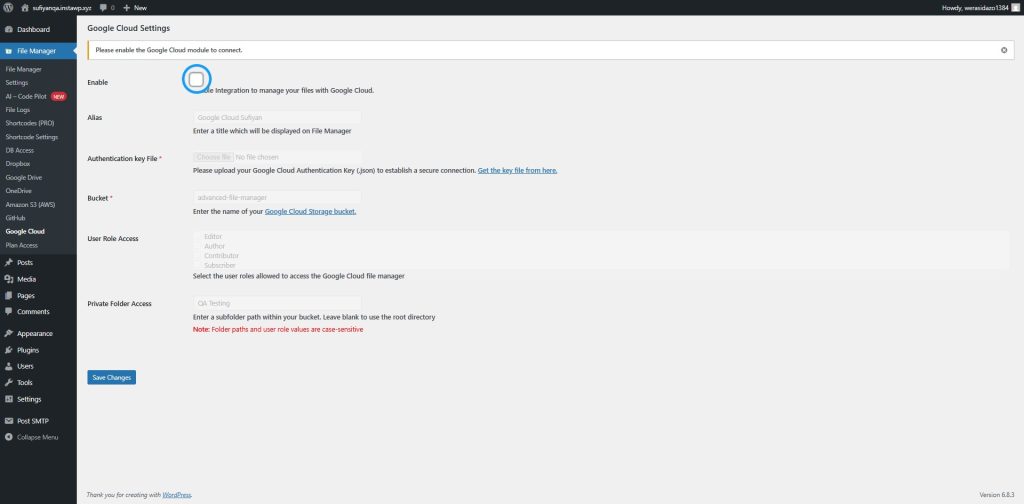Click the Dashboard gauge icon in sidebar
This screenshot has width=1024, height=504.
9,29
